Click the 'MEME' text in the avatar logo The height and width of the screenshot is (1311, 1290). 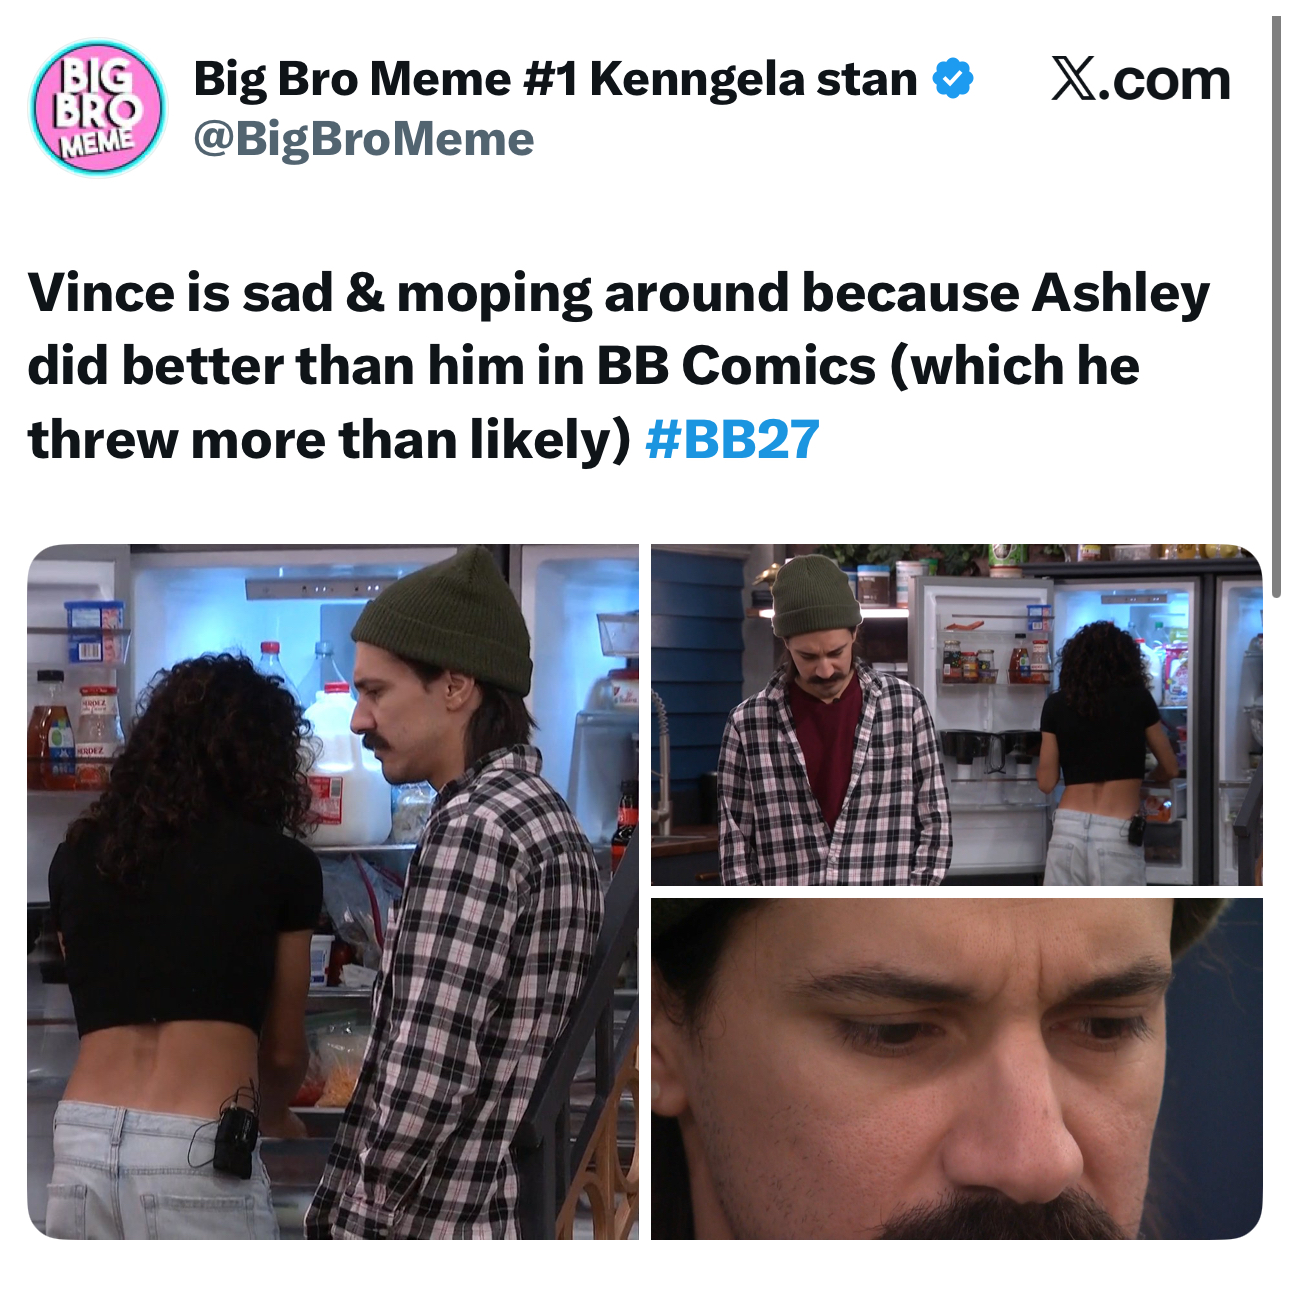pyautogui.click(x=97, y=141)
